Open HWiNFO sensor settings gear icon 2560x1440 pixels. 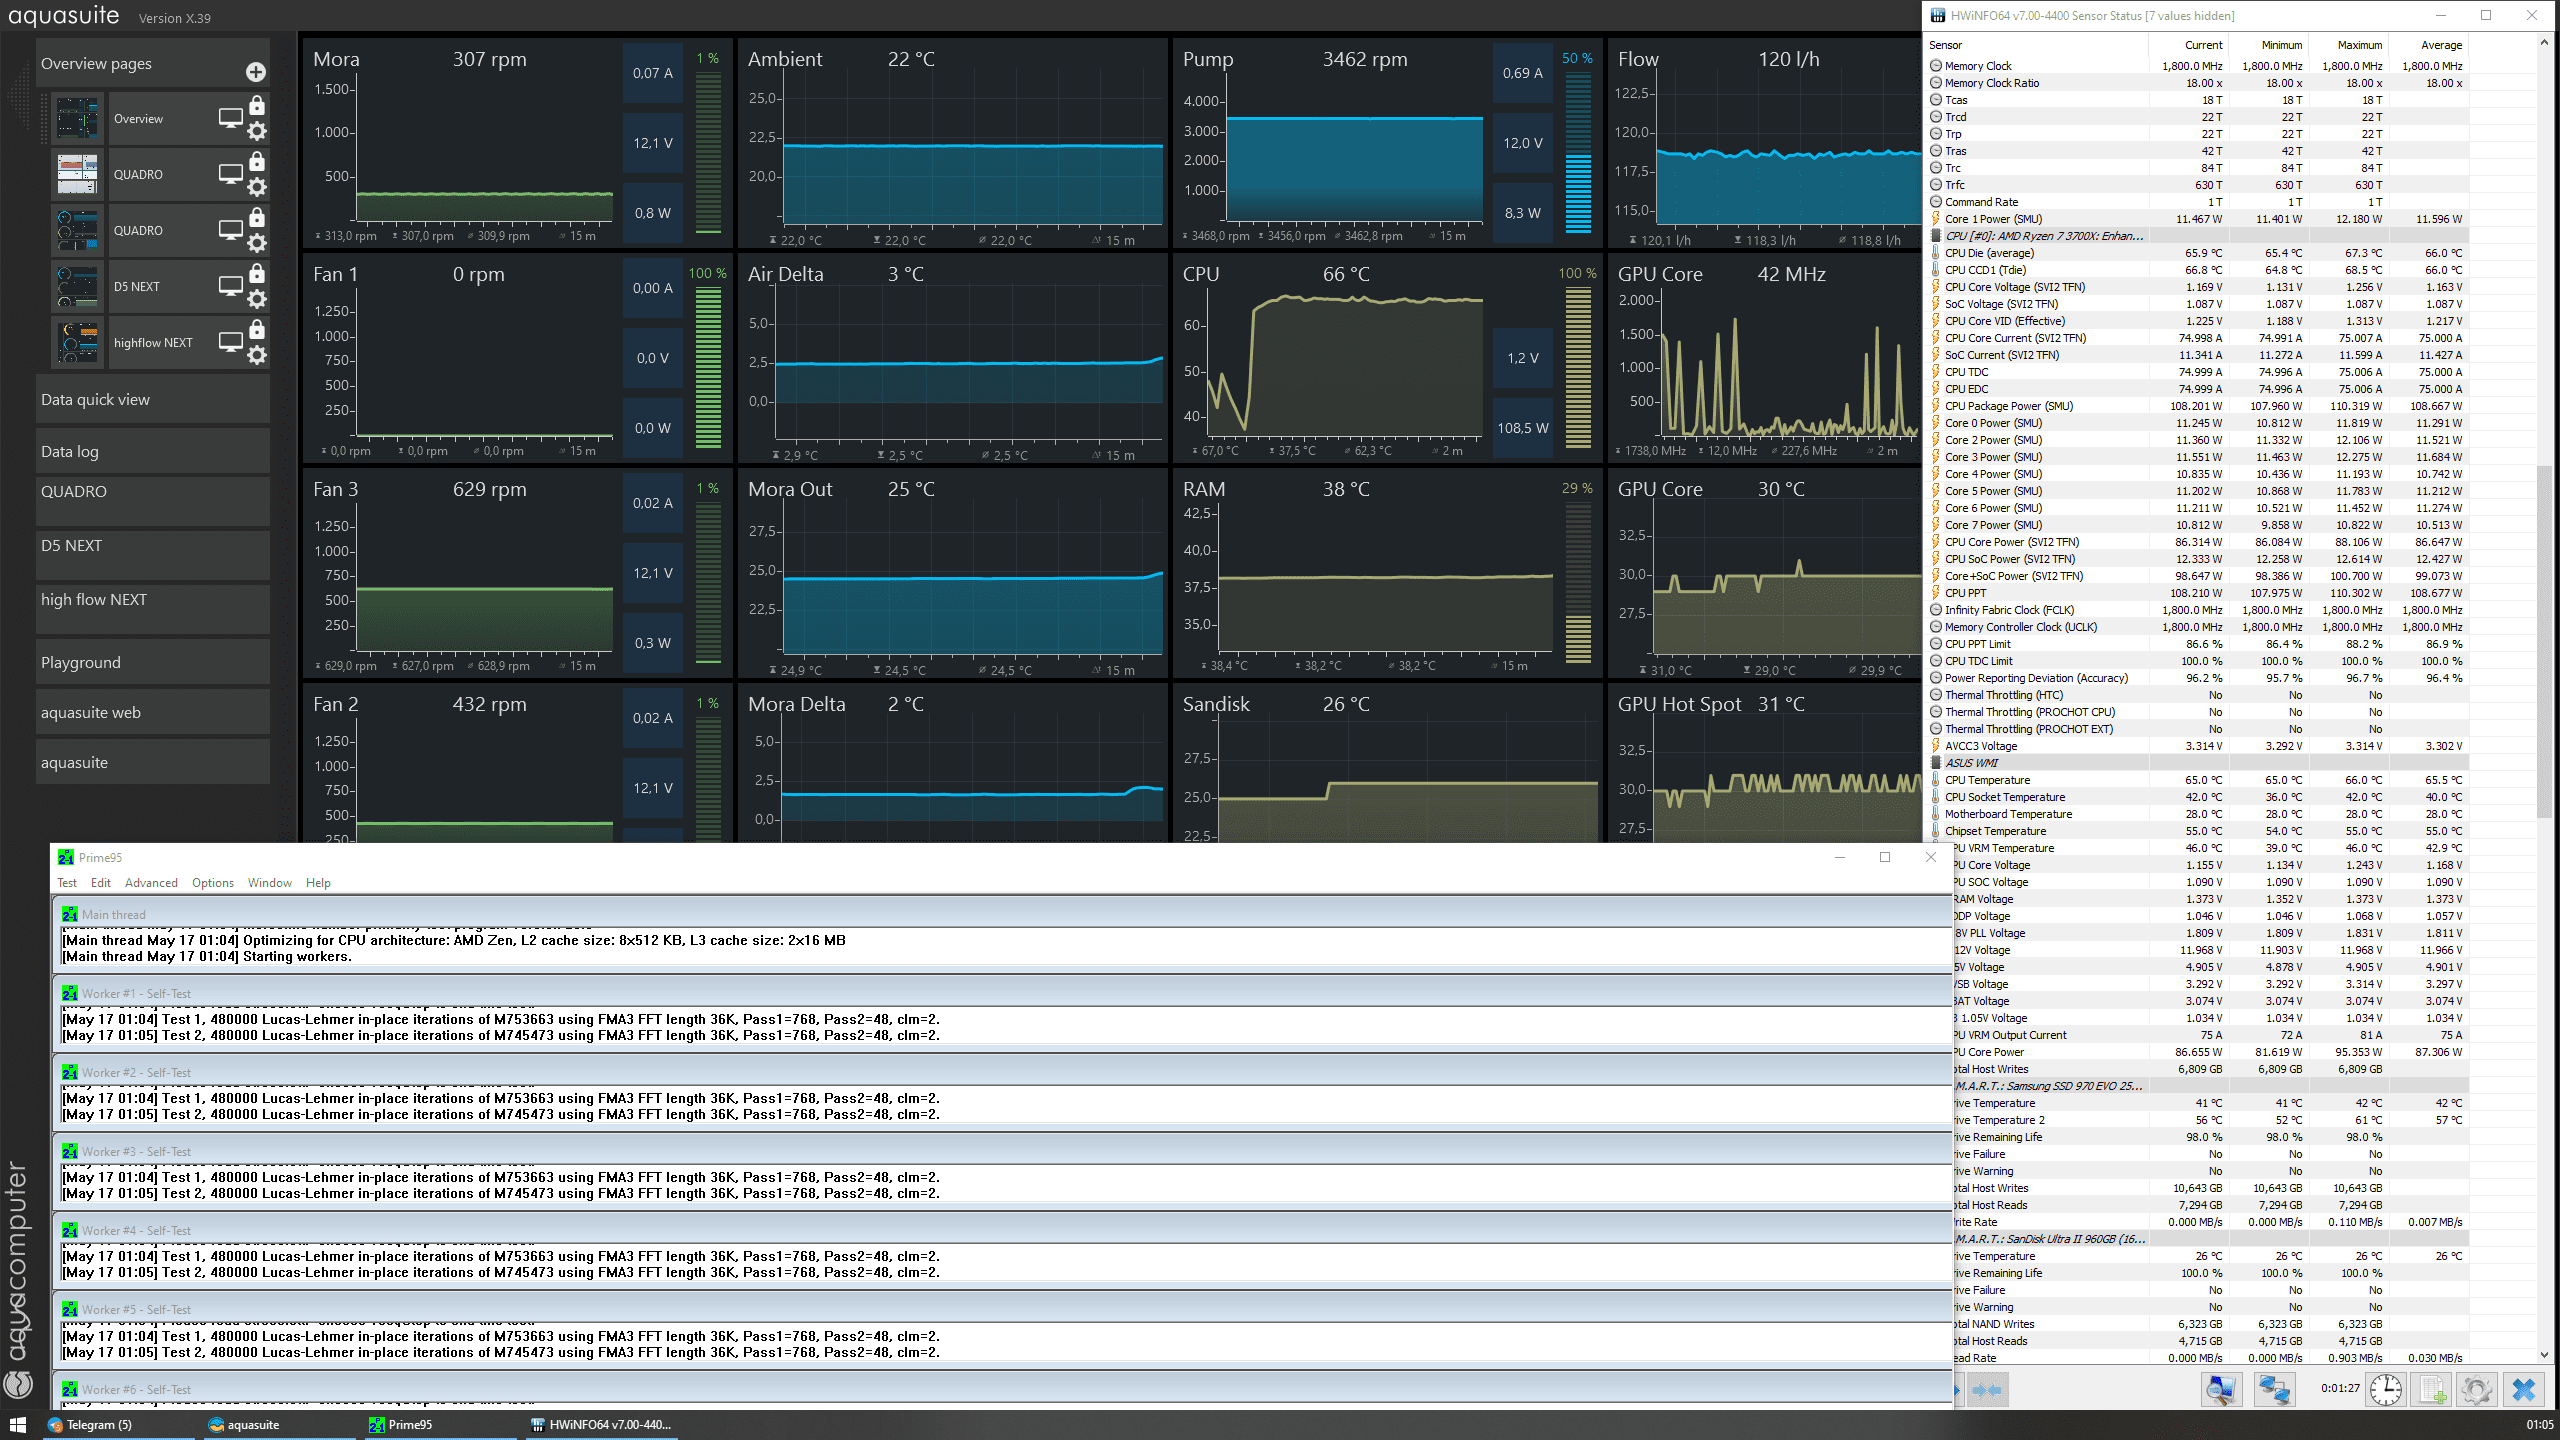point(2476,1389)
